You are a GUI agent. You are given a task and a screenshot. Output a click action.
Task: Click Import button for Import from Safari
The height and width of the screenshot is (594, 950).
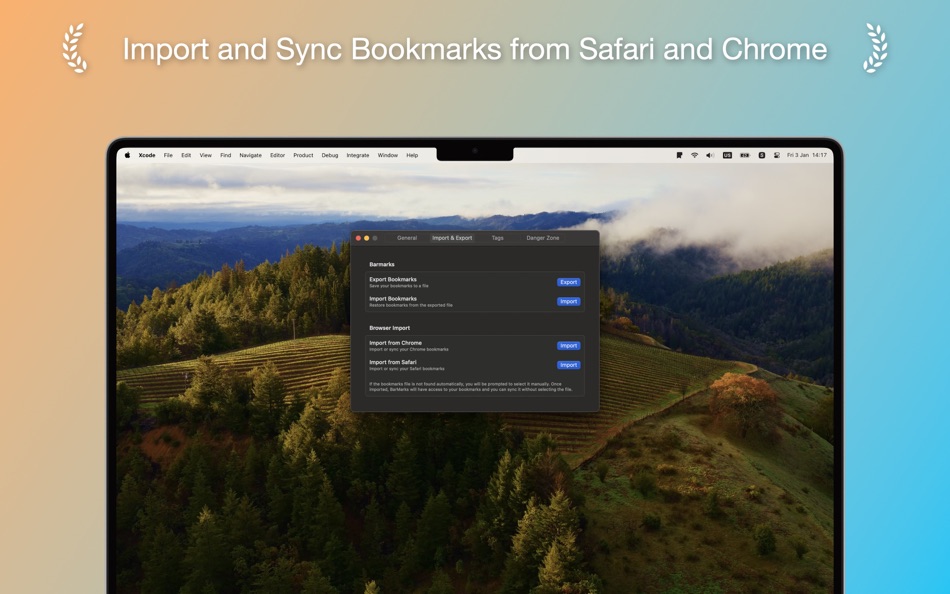[568, 365]
